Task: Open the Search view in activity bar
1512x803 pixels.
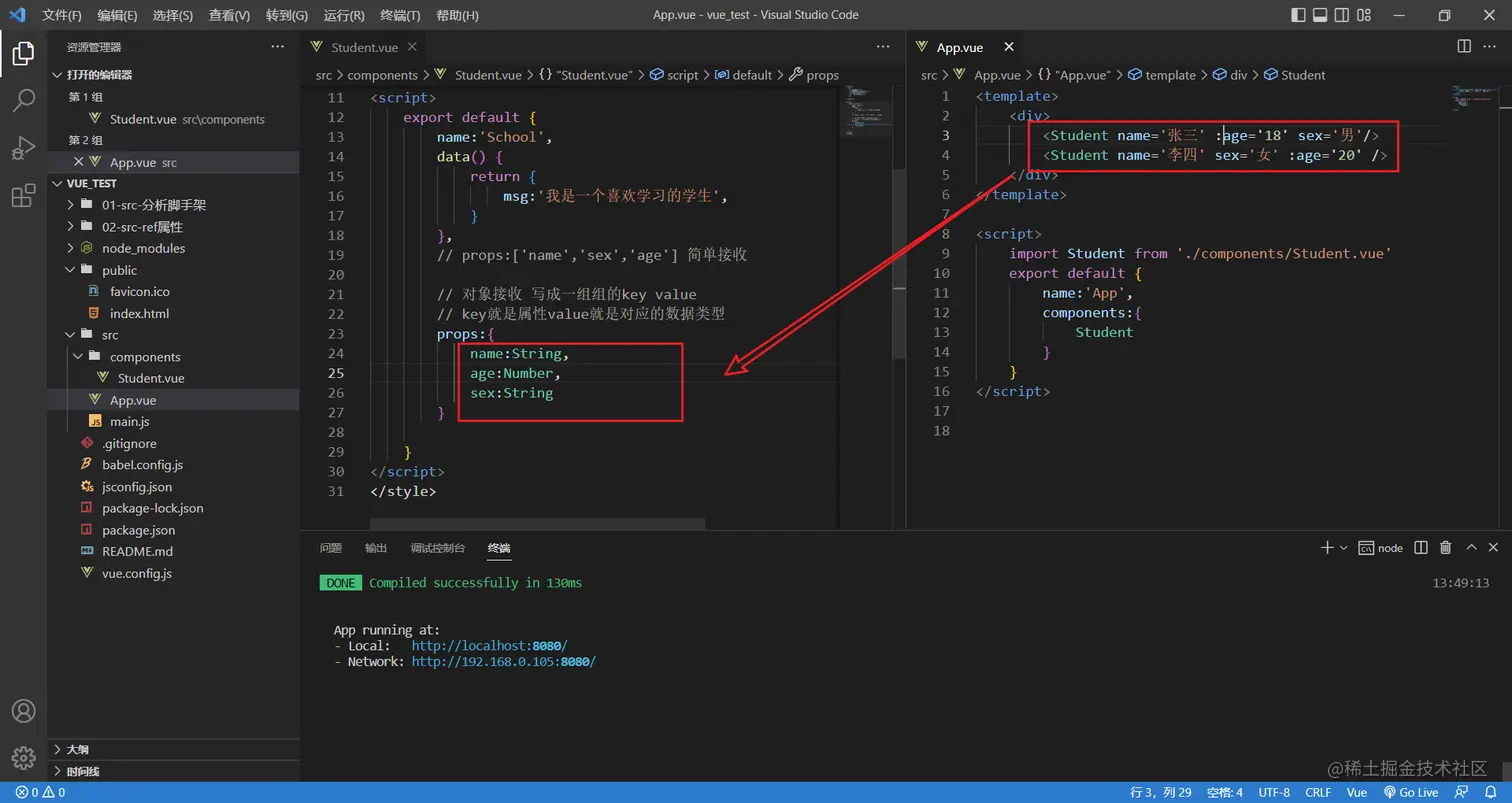Action: [x=23, y=100]
